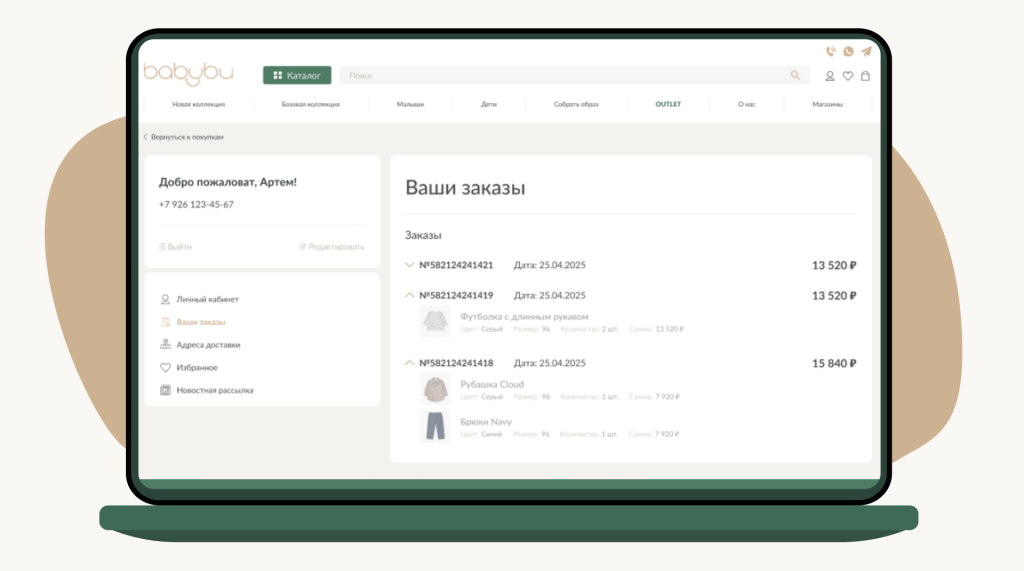Click Ваши заказы sidebar icon
The image size is (1024, 571).
coord(165,322)
